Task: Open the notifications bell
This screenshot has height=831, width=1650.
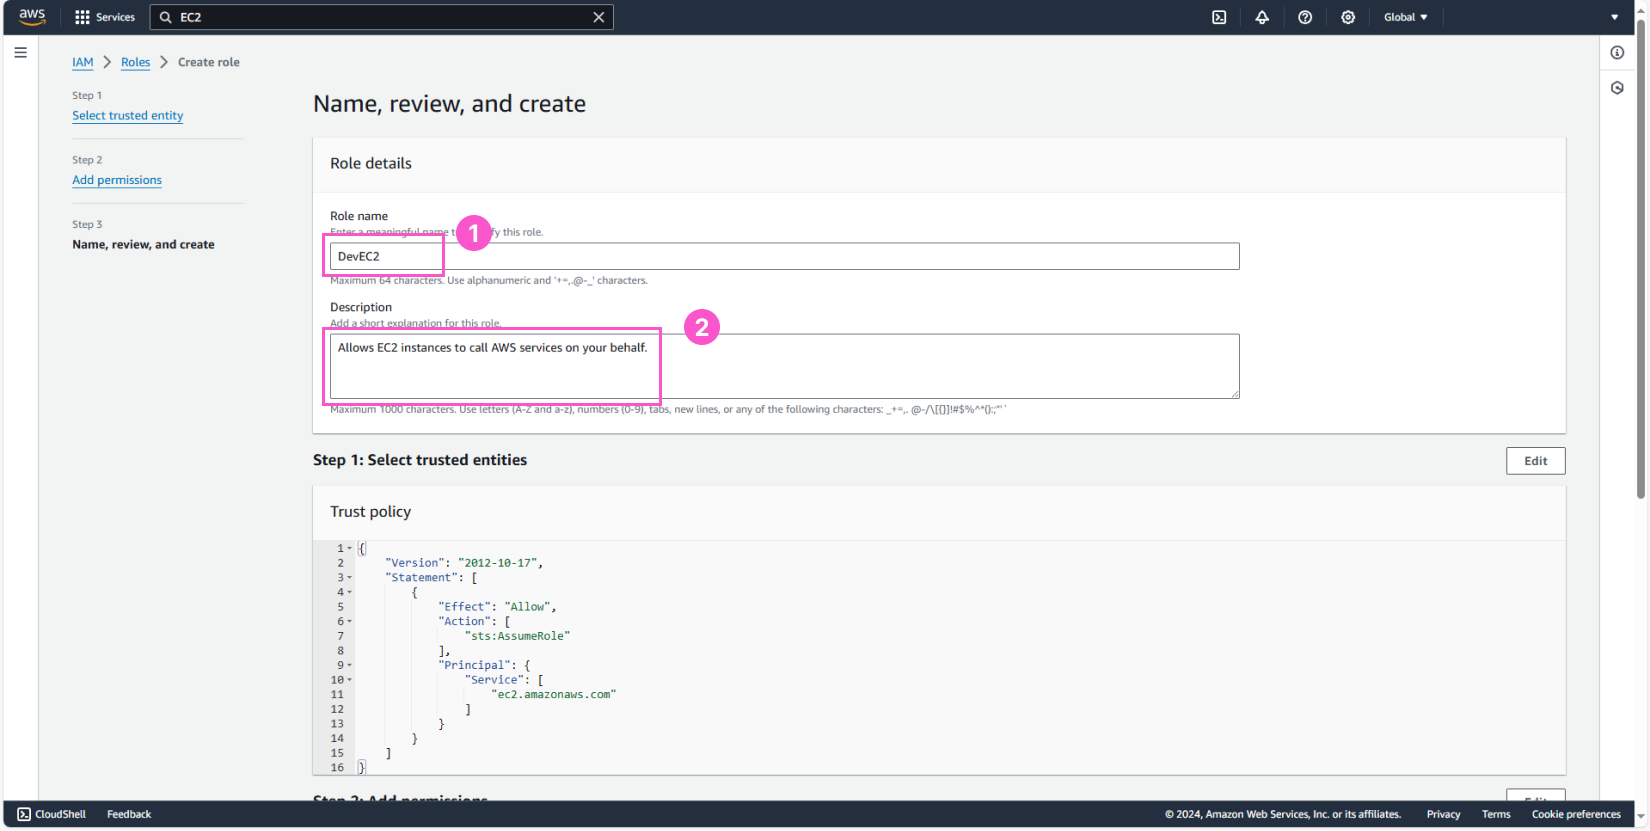Action: click(x=1262, y=17)
